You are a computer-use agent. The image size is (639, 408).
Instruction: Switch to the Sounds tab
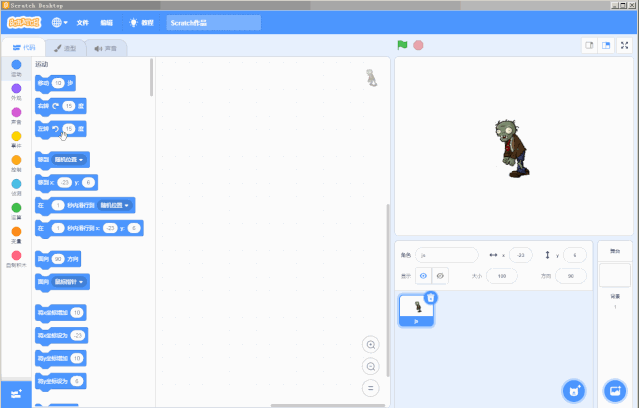click(106, 49)
